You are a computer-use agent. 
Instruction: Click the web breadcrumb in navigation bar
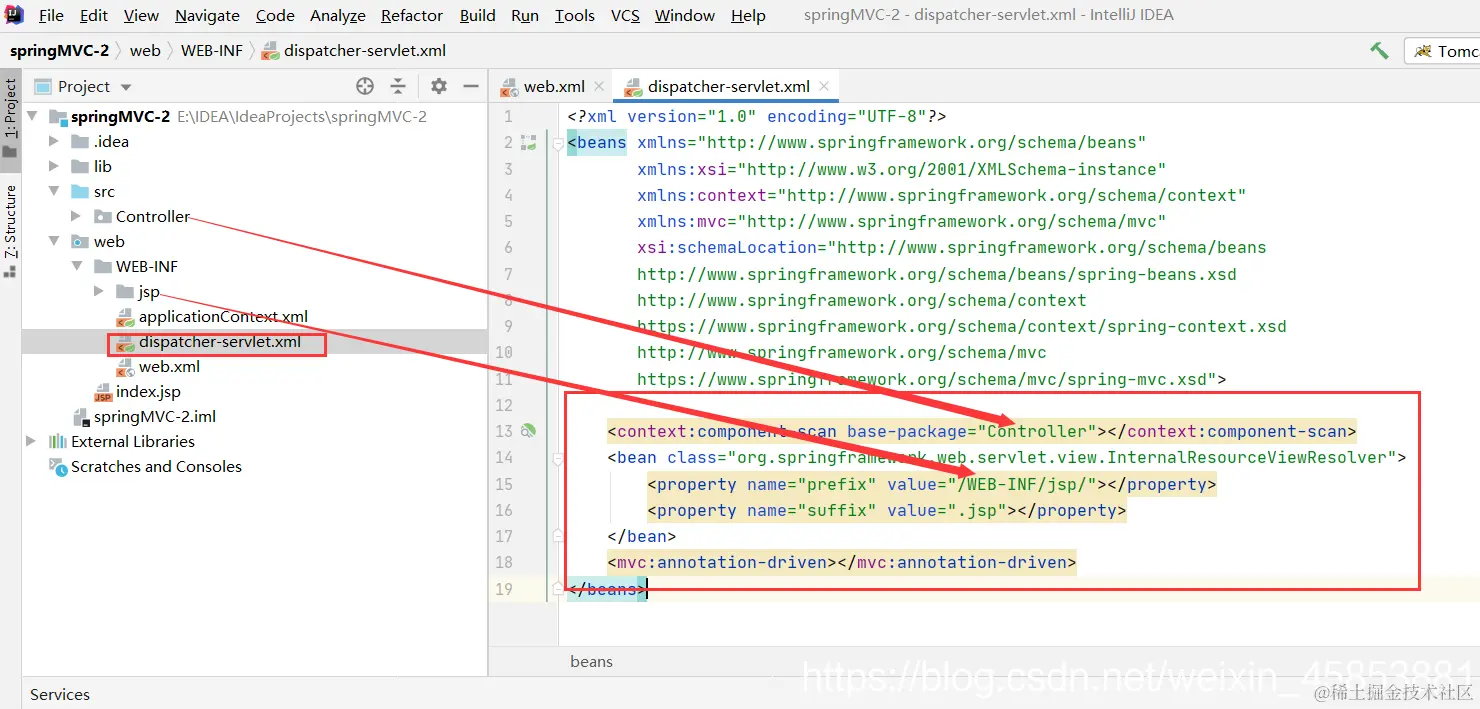point(145,50)
